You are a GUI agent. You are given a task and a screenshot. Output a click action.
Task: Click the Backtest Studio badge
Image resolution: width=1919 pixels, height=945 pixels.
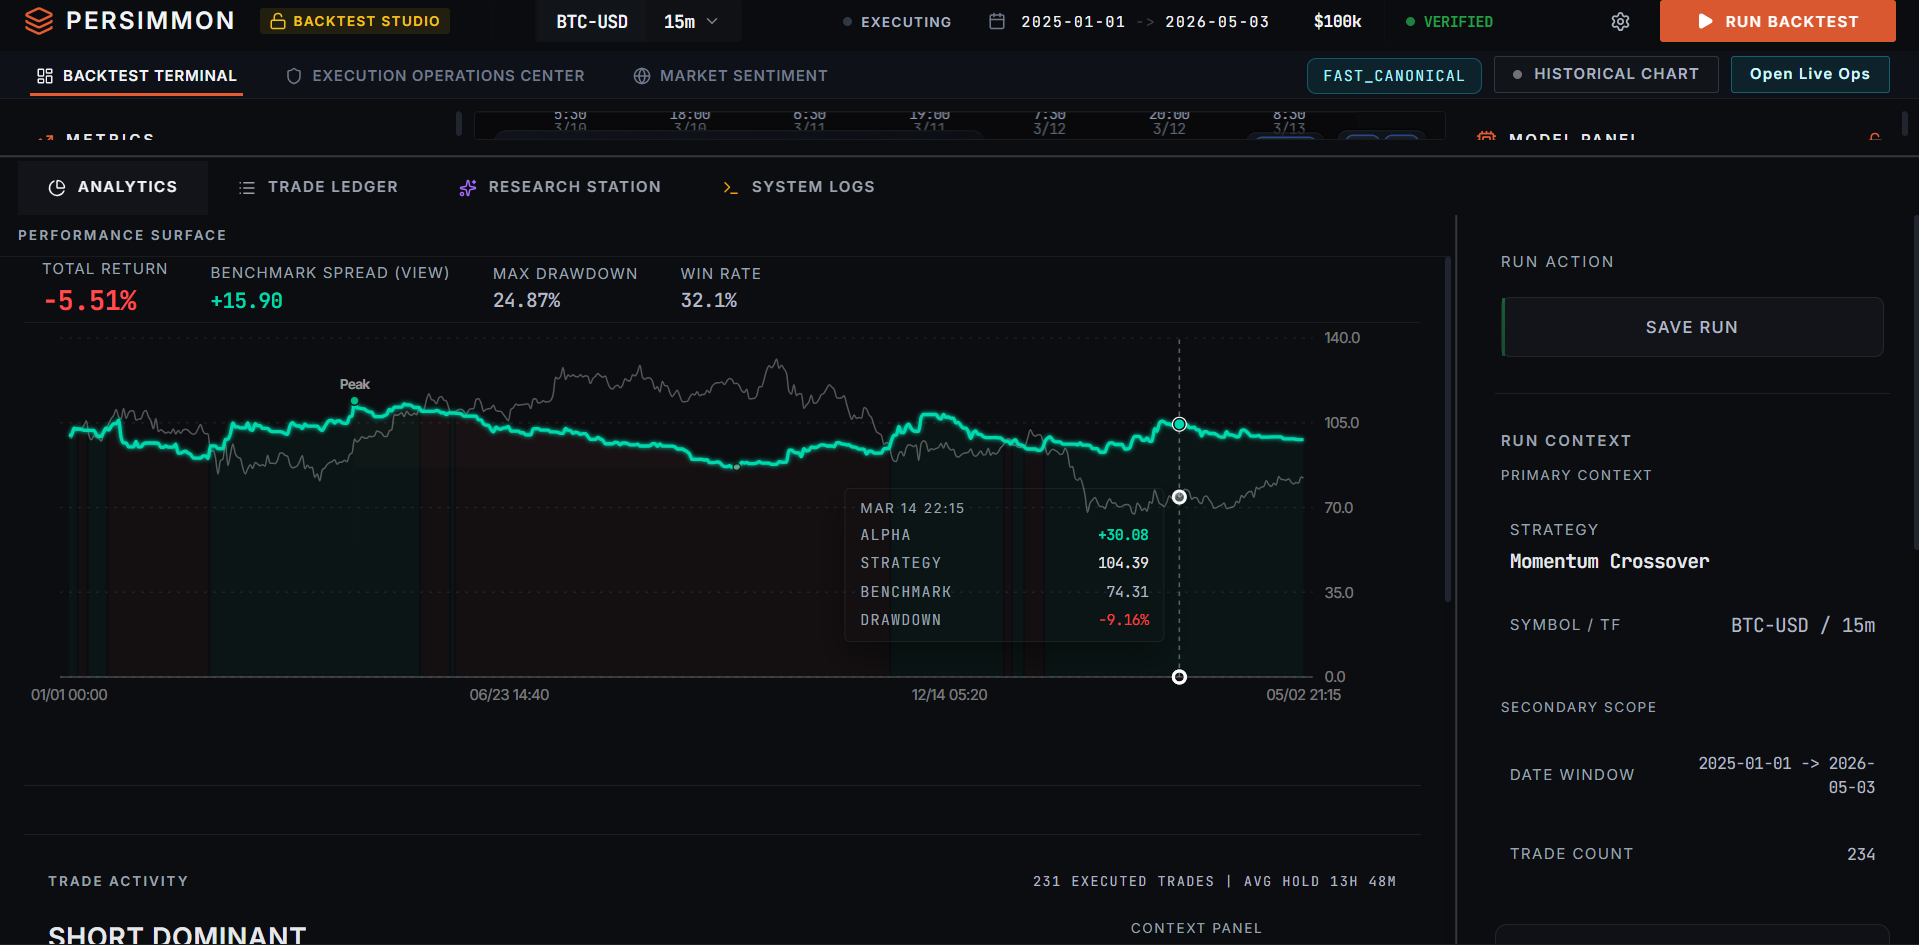(x=355, y=21)
